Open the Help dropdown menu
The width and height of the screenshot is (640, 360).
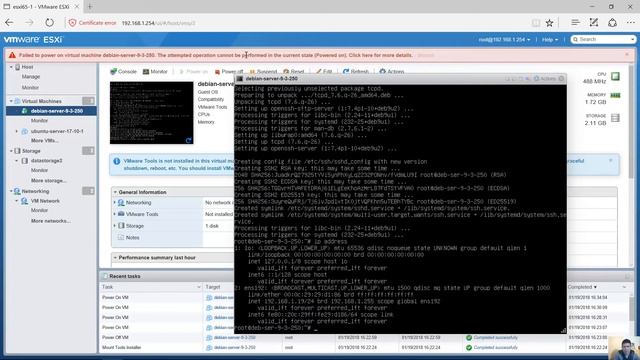550,40
